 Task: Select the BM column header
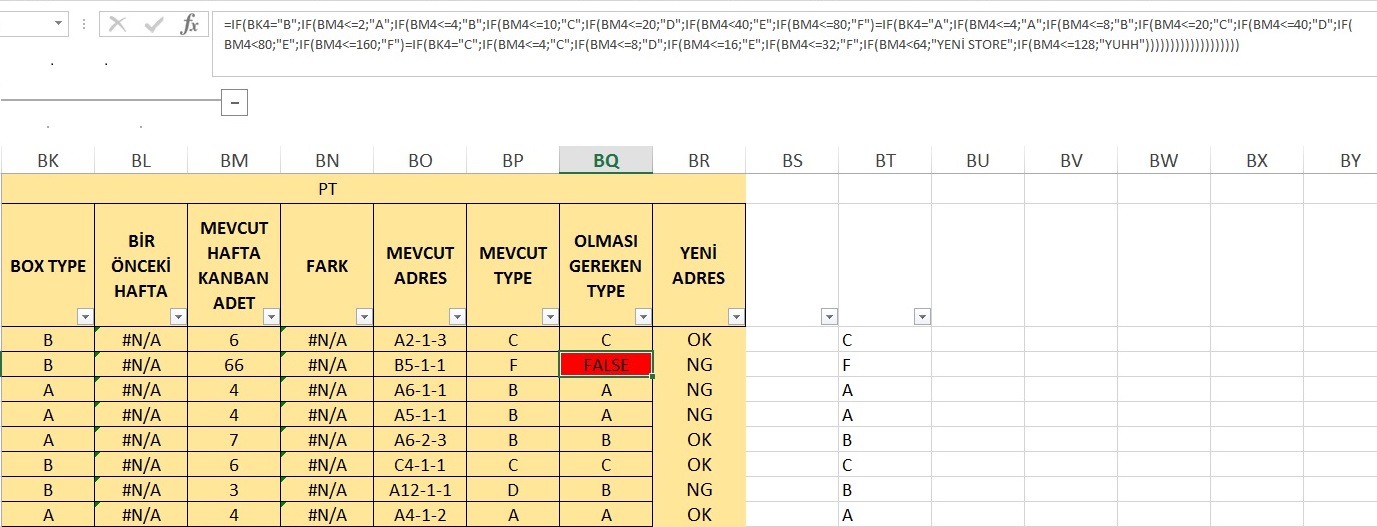(x=234, y=160)
